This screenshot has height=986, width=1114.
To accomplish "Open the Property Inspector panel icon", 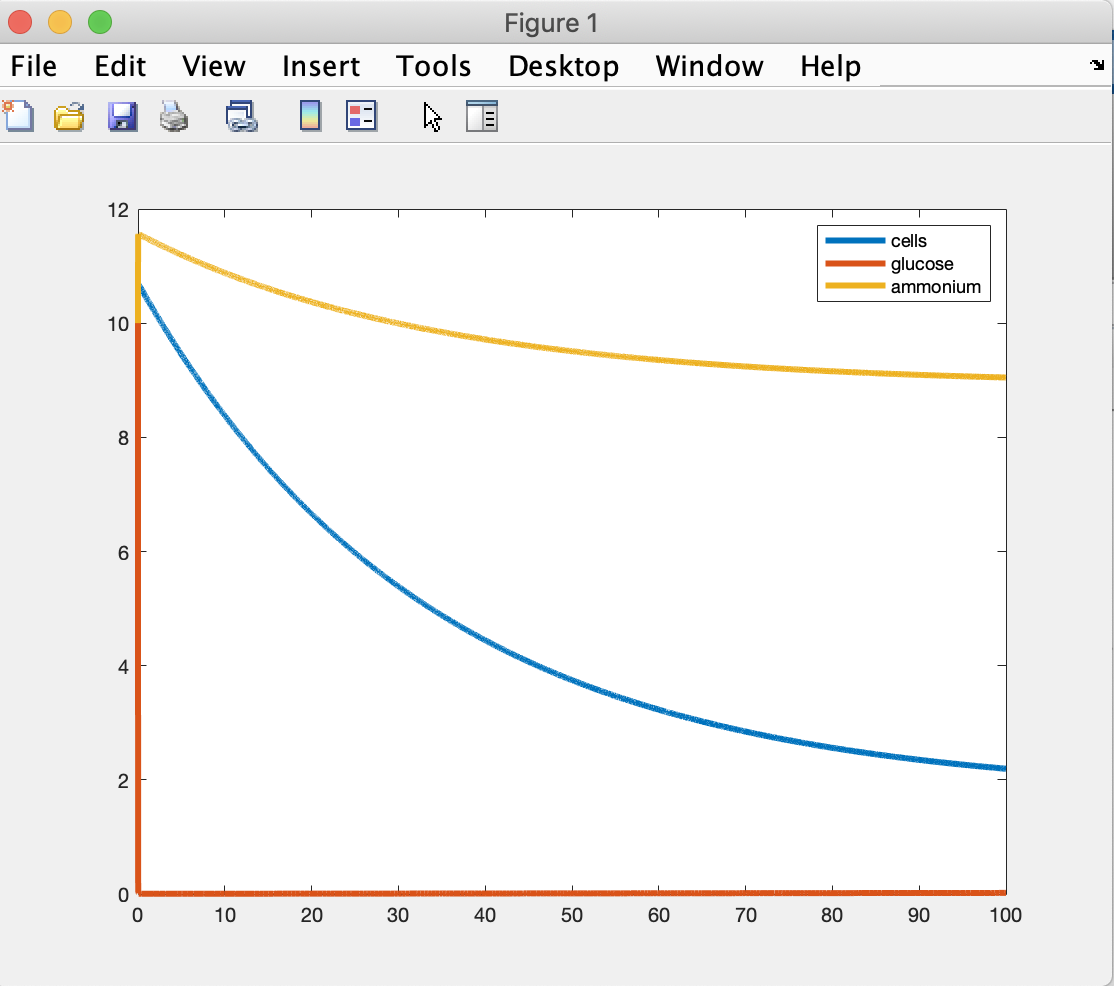I will click(482, 117).
